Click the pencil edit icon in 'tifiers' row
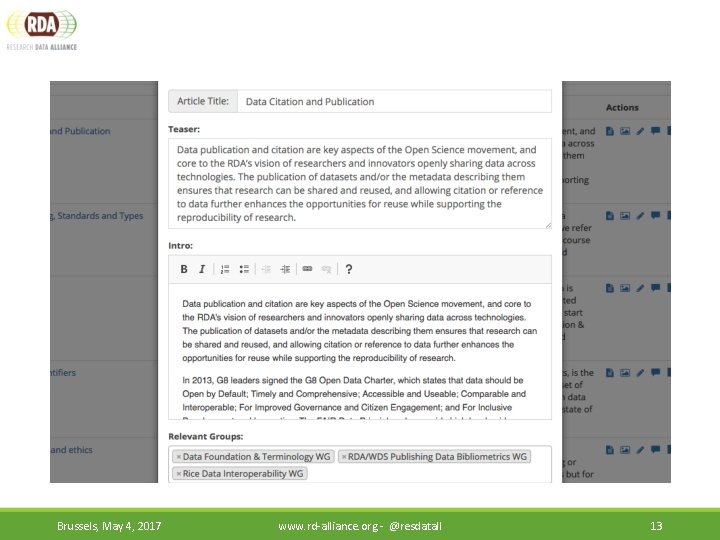The width and height of the screenshot is (720, 540). [640, 372]
